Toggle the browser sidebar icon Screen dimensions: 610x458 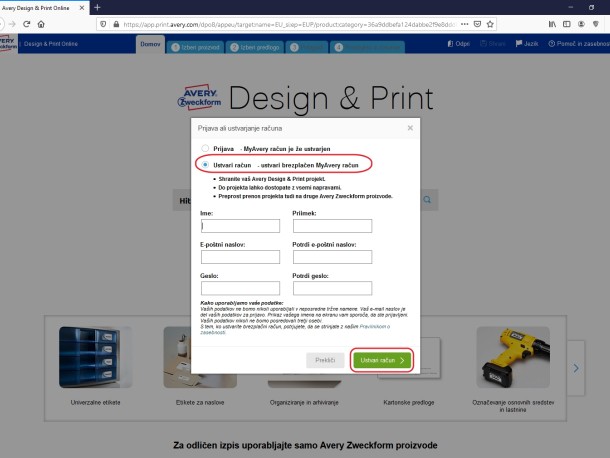(567, 24)
